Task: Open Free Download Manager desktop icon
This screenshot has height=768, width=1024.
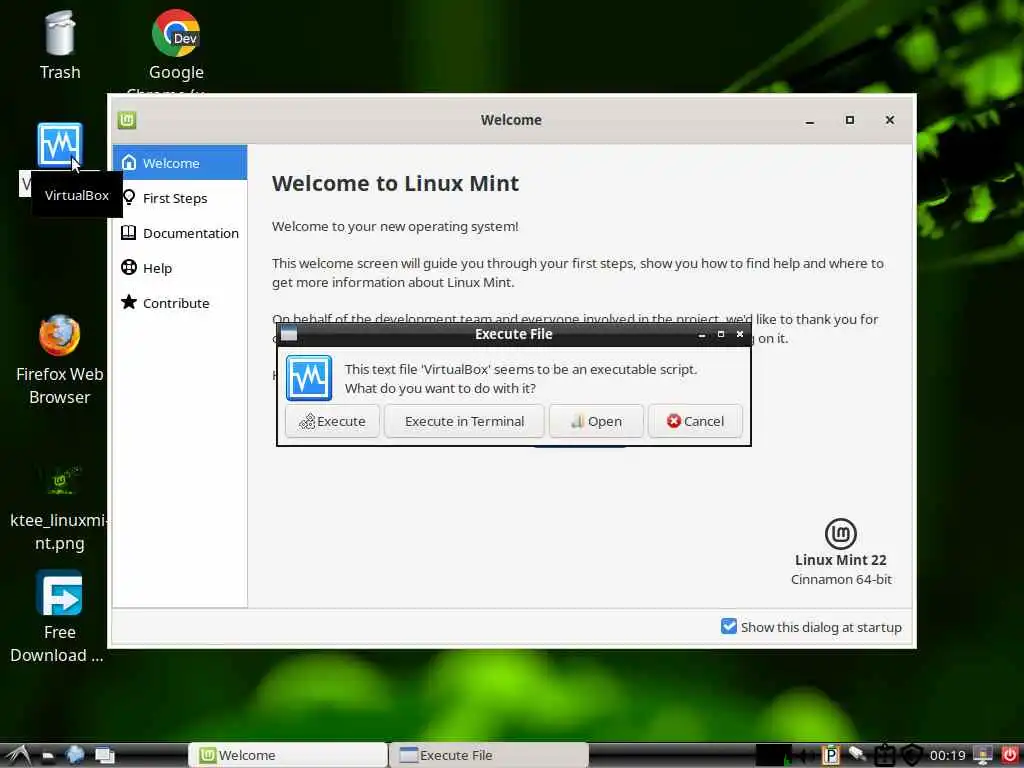Action: tap(58, 616)
